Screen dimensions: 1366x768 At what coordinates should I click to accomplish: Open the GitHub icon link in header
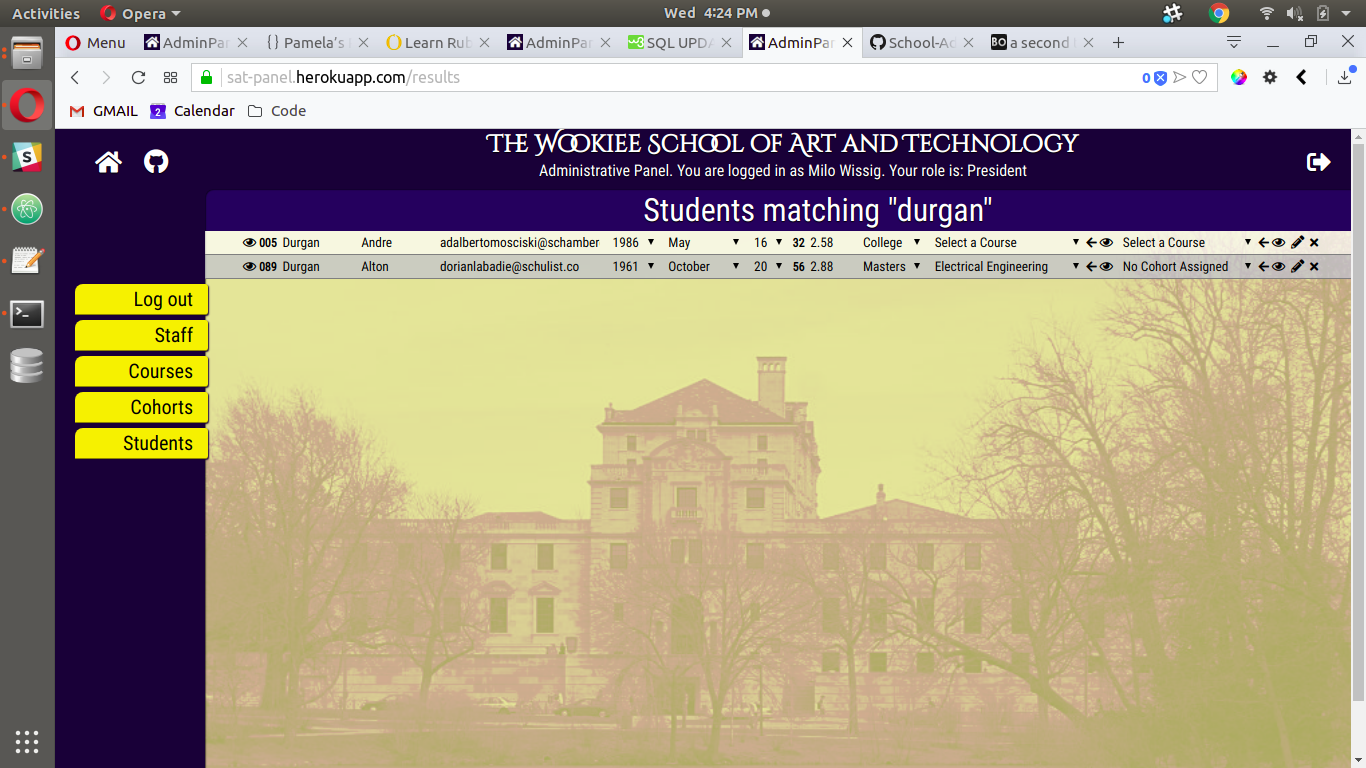(156, 162)
